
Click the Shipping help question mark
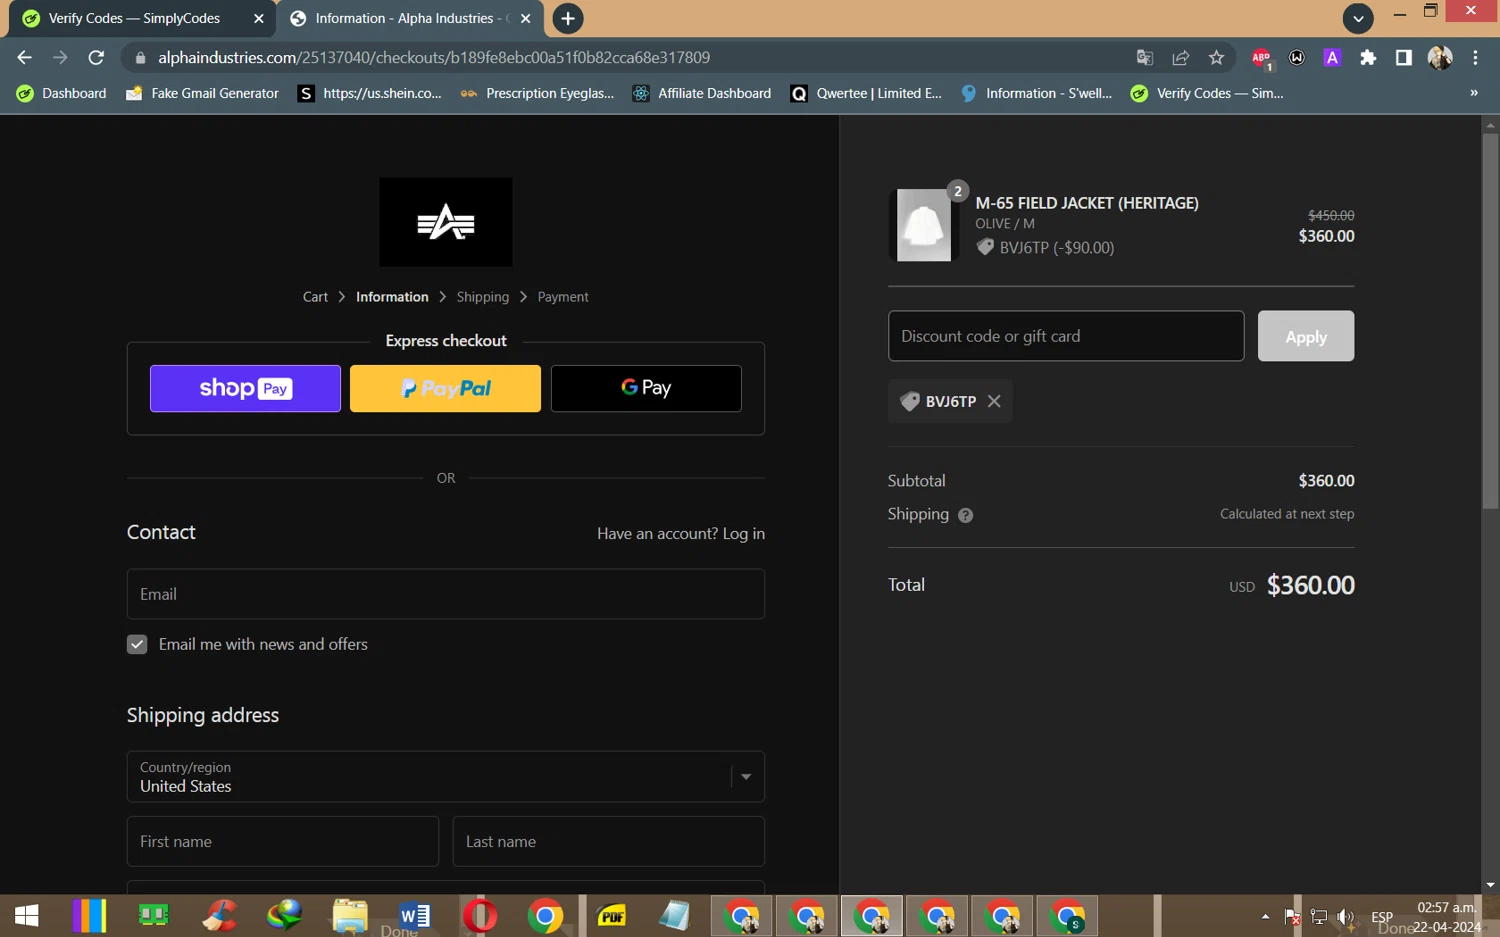(x=965, y=516)
